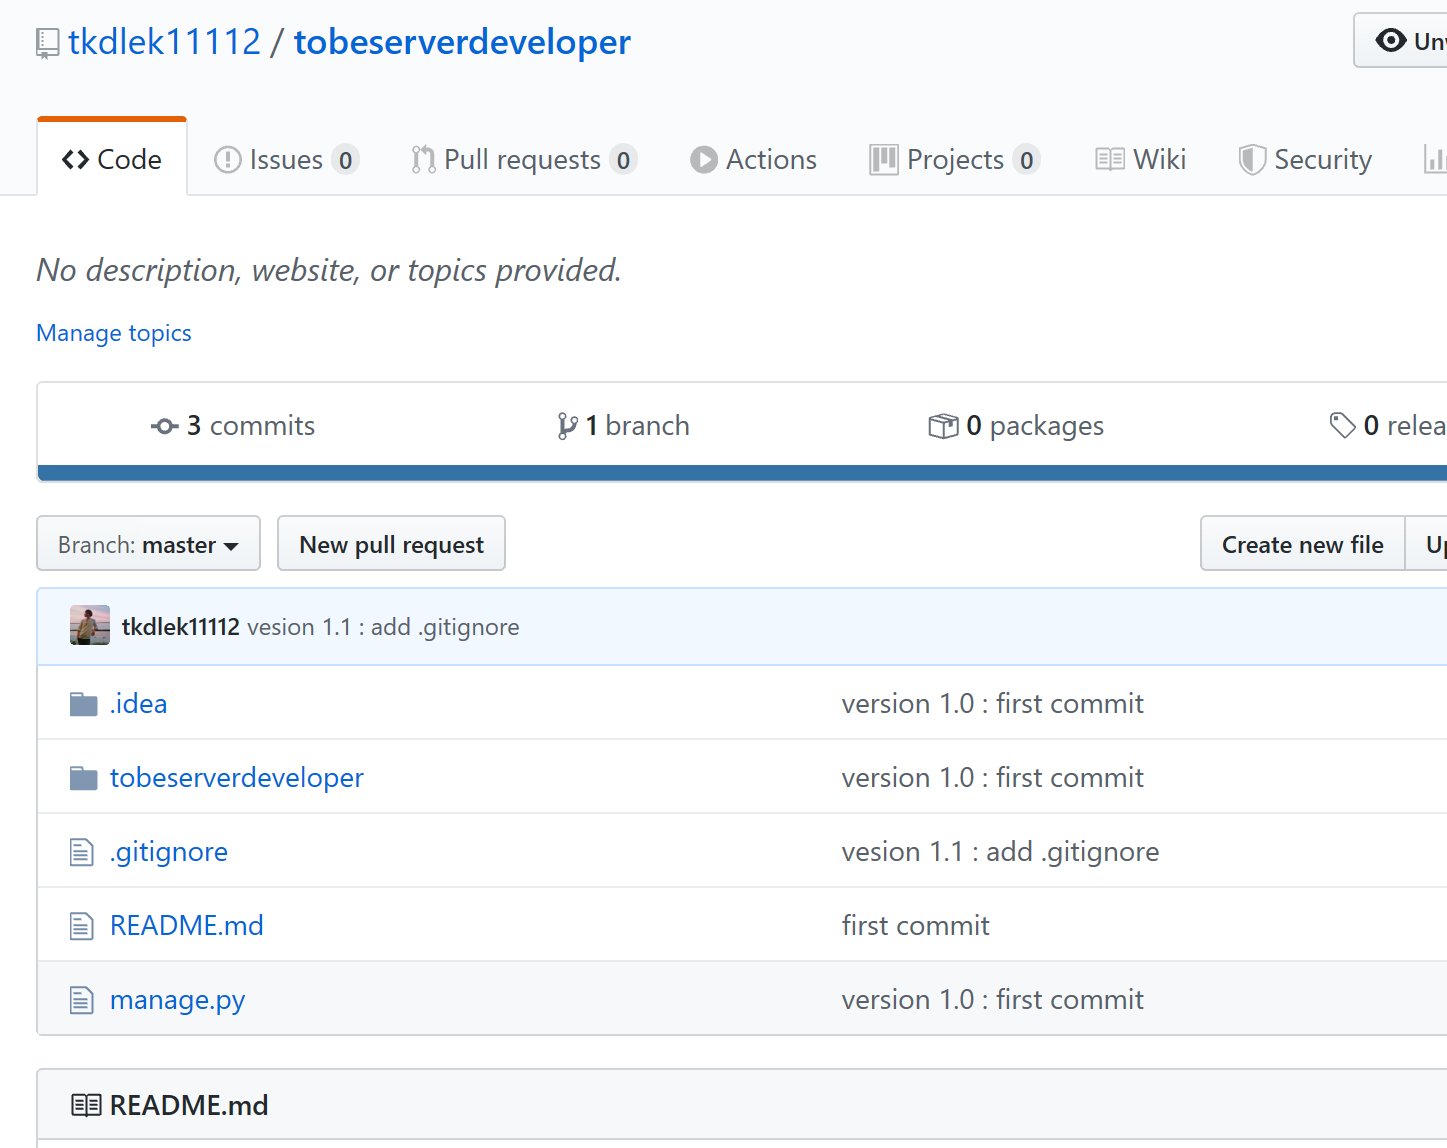Click the tobeserverdeveloper folder icon
The height and width of the screenshot is (1148, 1447).
coord(83,778)
